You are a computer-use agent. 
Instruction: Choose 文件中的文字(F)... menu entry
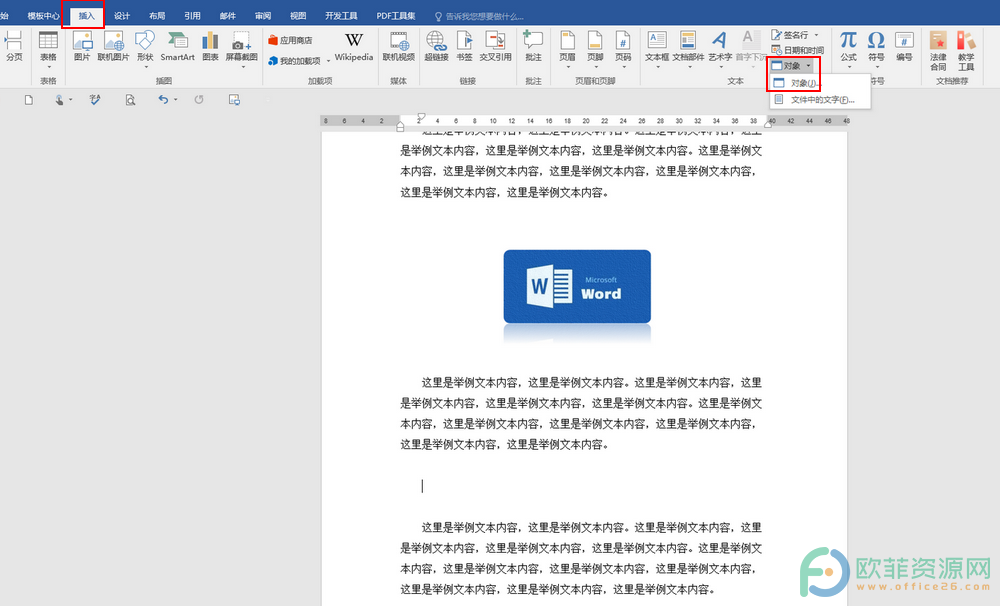(820, 100)
